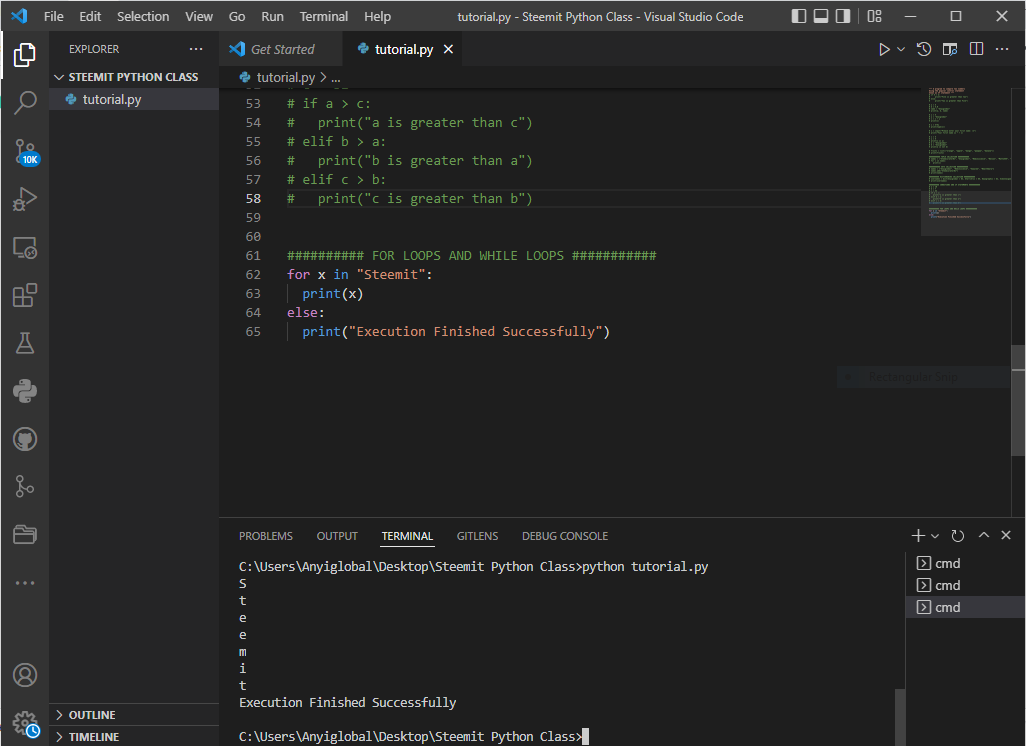The height and width of the screenshot is (746, 1026).
Task: Collapse the STEEMIT PYTHON CLASS folder
Action: coord(132,77)
